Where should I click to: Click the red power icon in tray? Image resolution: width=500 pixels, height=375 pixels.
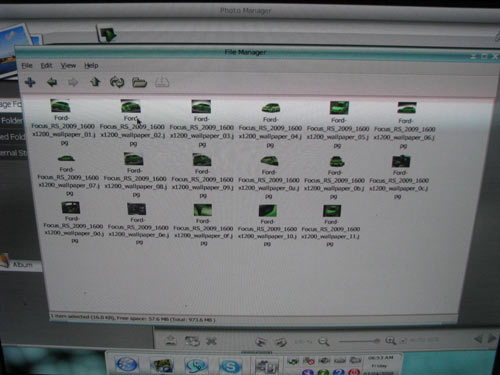[x=354, y=372]
